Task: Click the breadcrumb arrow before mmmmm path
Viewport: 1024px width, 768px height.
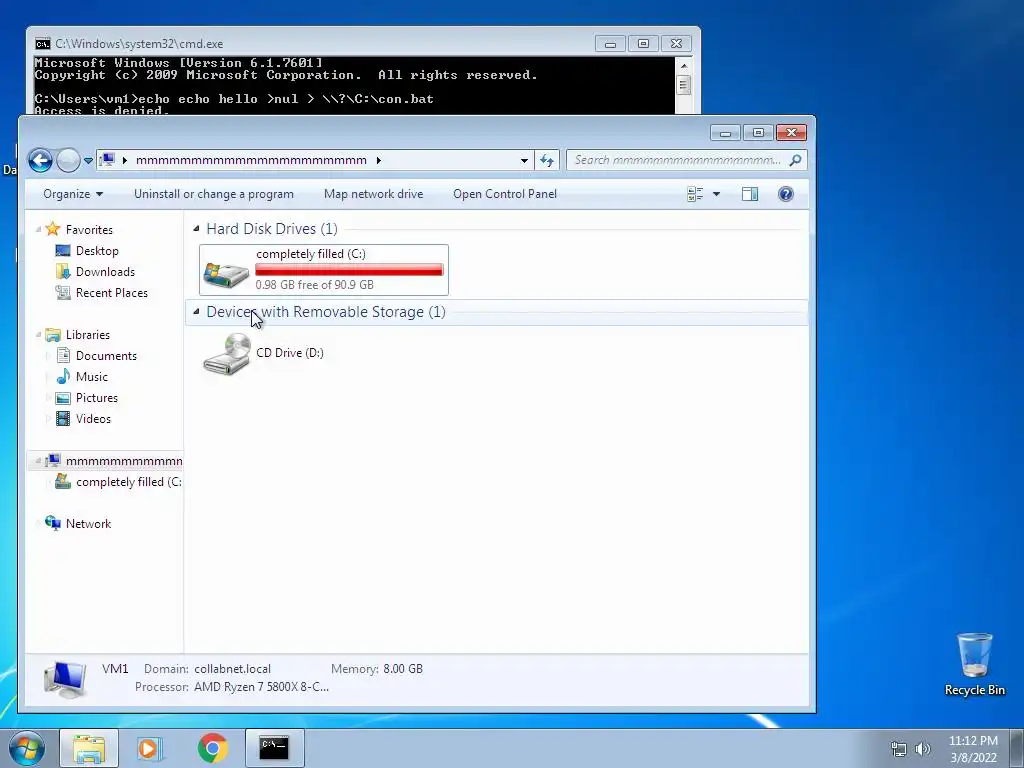Action: coord(125,160)
